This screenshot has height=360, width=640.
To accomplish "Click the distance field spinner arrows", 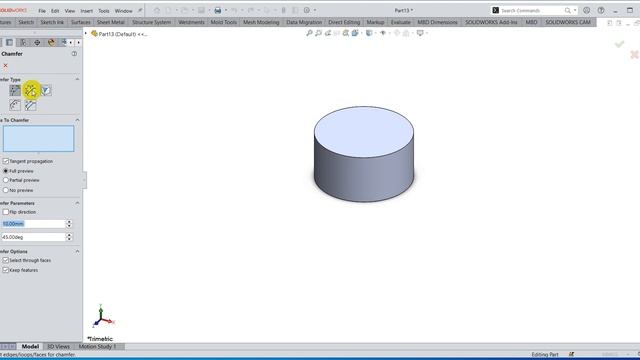I will click(x=69, y=224).
